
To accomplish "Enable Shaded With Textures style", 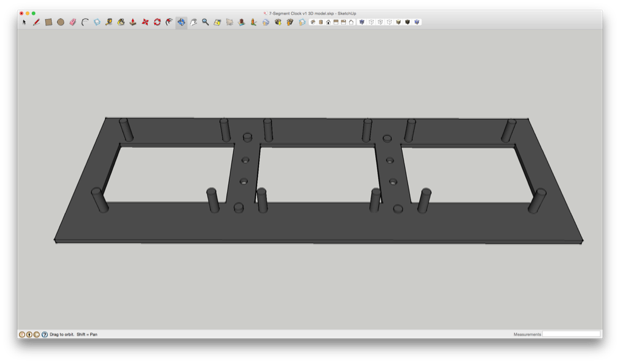I will tap(407, 22).
